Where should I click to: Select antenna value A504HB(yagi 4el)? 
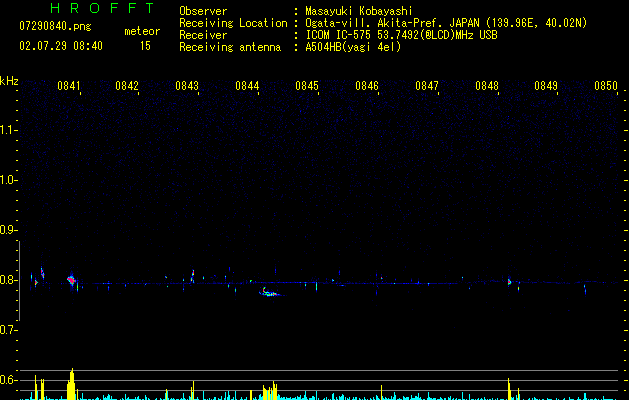[x=353, y=47]
